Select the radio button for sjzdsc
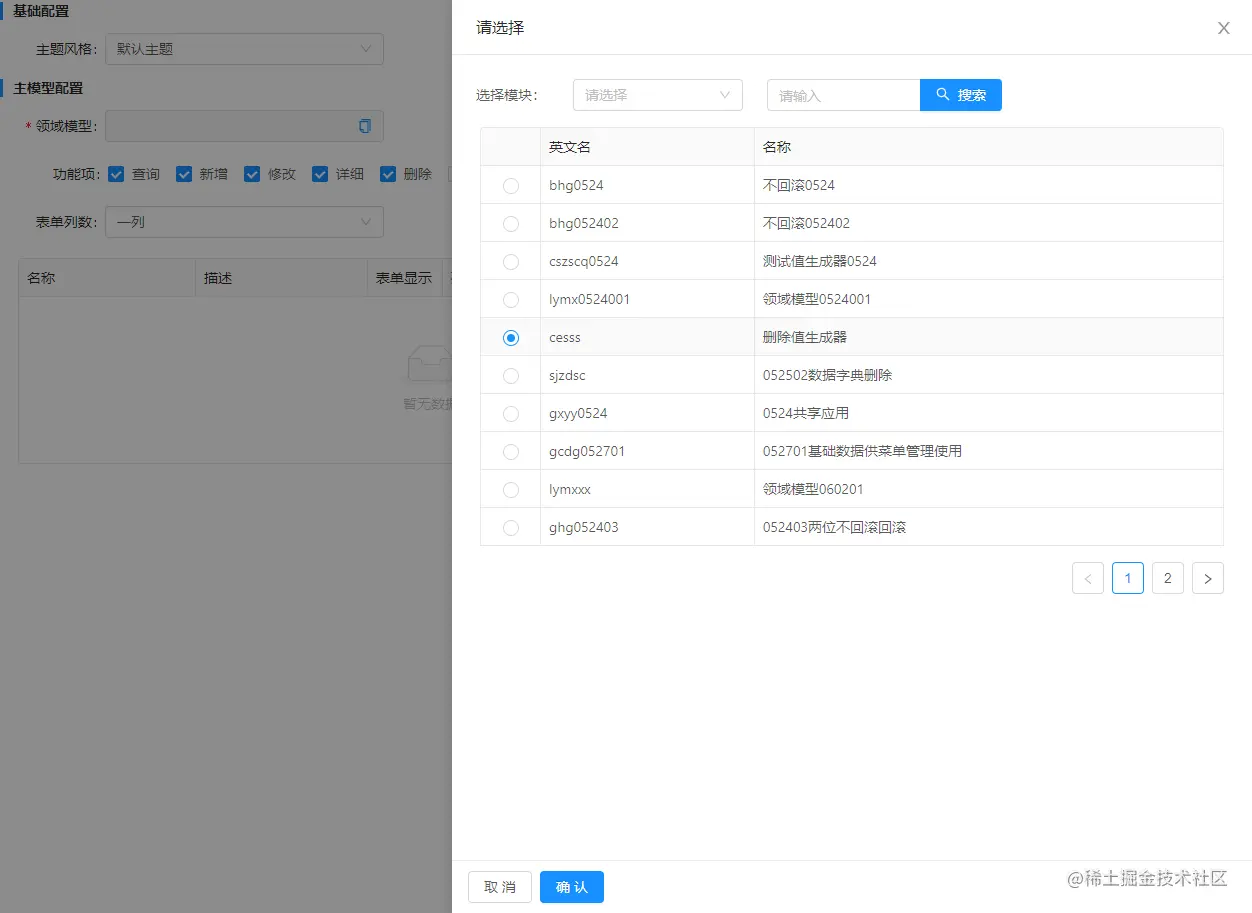The height and width of the screenshot is (913, 1252). pos(511,375)
